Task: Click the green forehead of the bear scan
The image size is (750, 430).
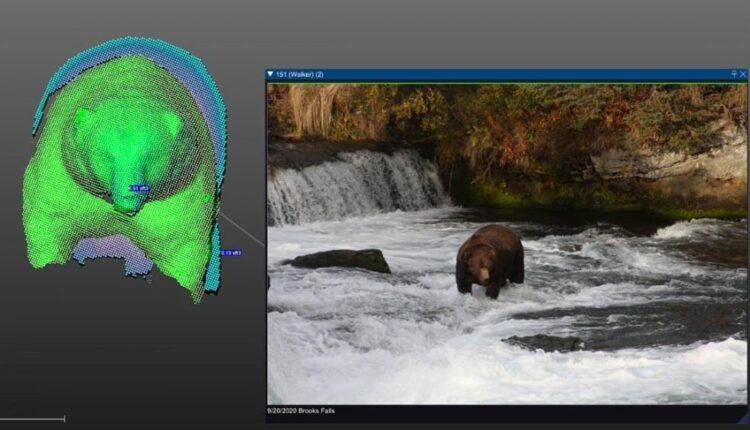Action: click(x=128, y=130)
